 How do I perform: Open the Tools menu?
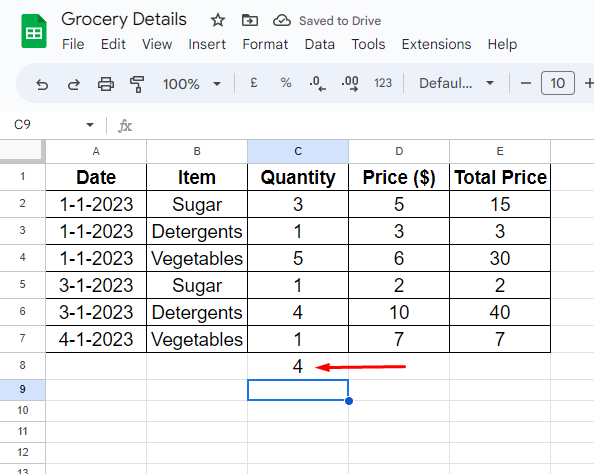tap(368, 44)
